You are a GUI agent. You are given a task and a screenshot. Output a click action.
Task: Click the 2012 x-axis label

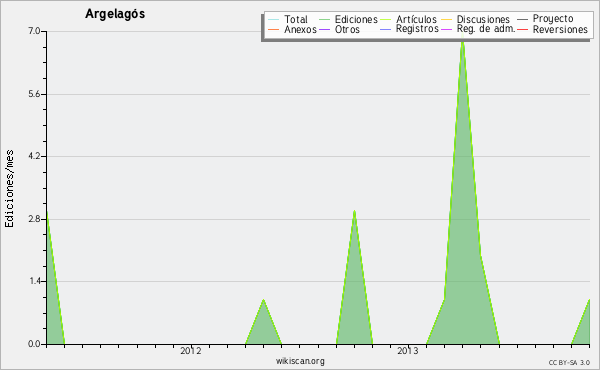tap(191, 350)
